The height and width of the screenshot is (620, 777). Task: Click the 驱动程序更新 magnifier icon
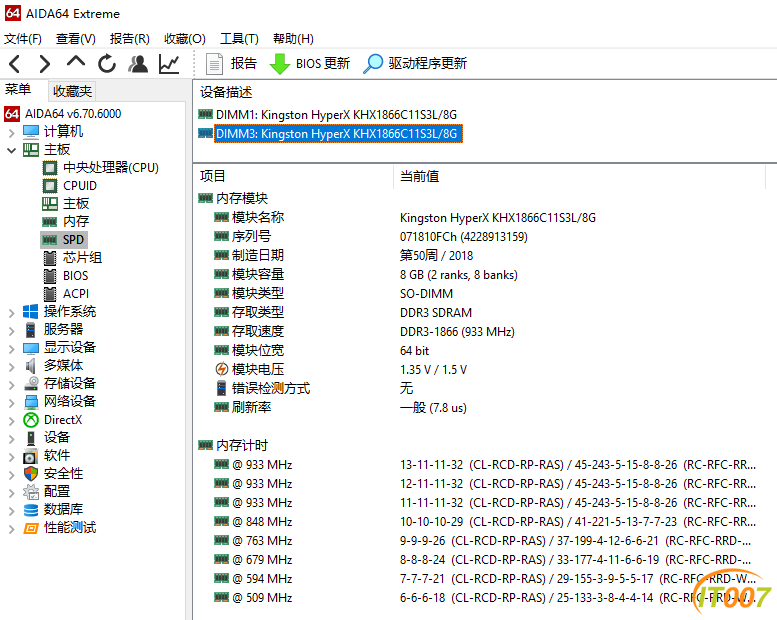click(x=373, y=64)
